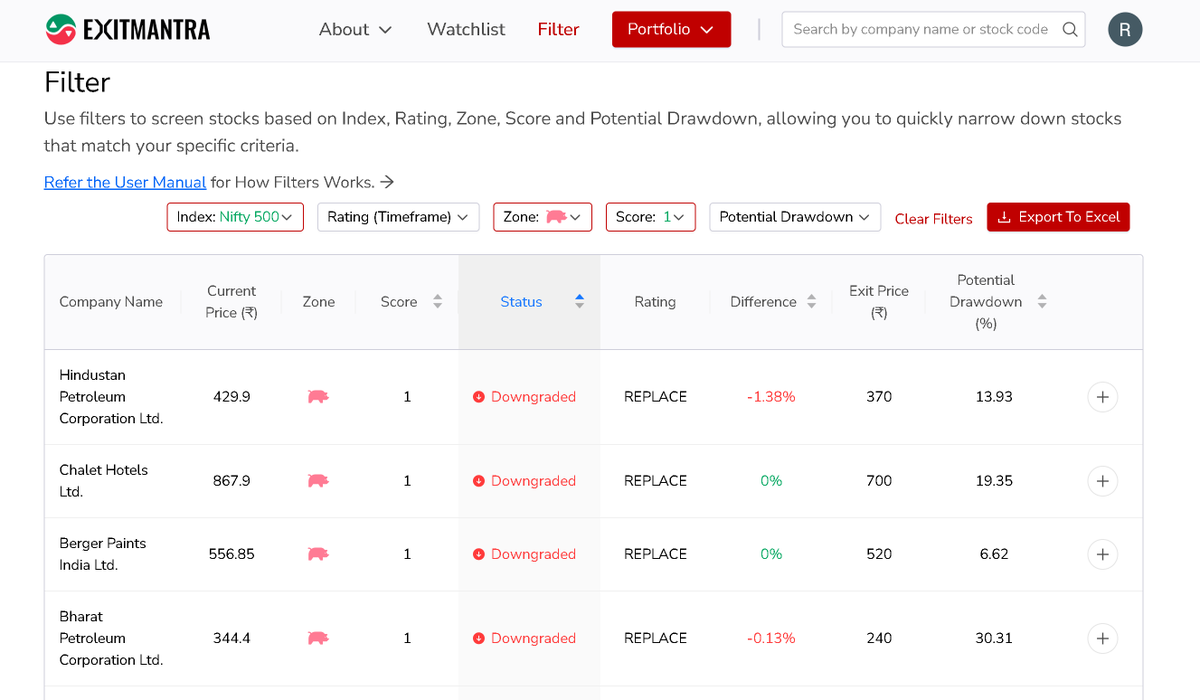Open the Refer the User Manual link
Screen dimensions: 1200x700
pyautogui.click(x=125, y=182)
